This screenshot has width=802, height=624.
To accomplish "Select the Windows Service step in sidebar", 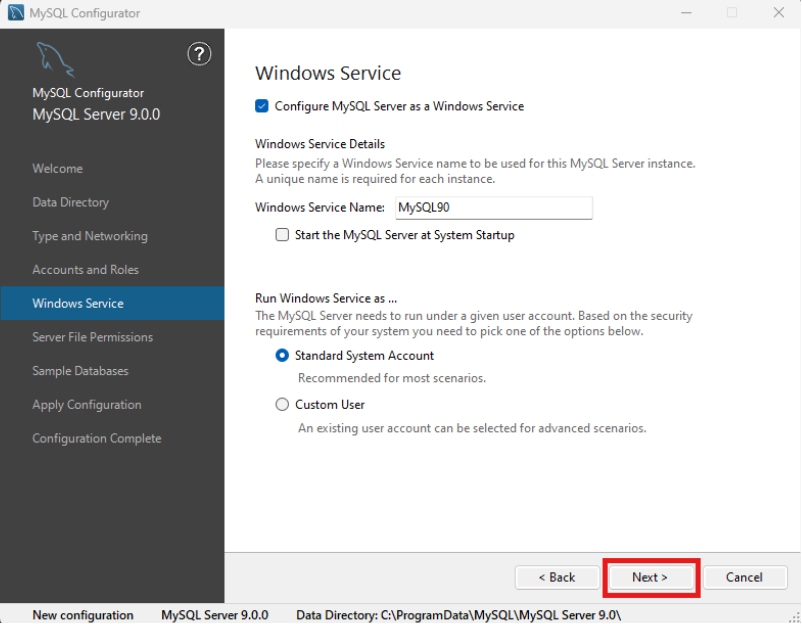I will (112, 303).
